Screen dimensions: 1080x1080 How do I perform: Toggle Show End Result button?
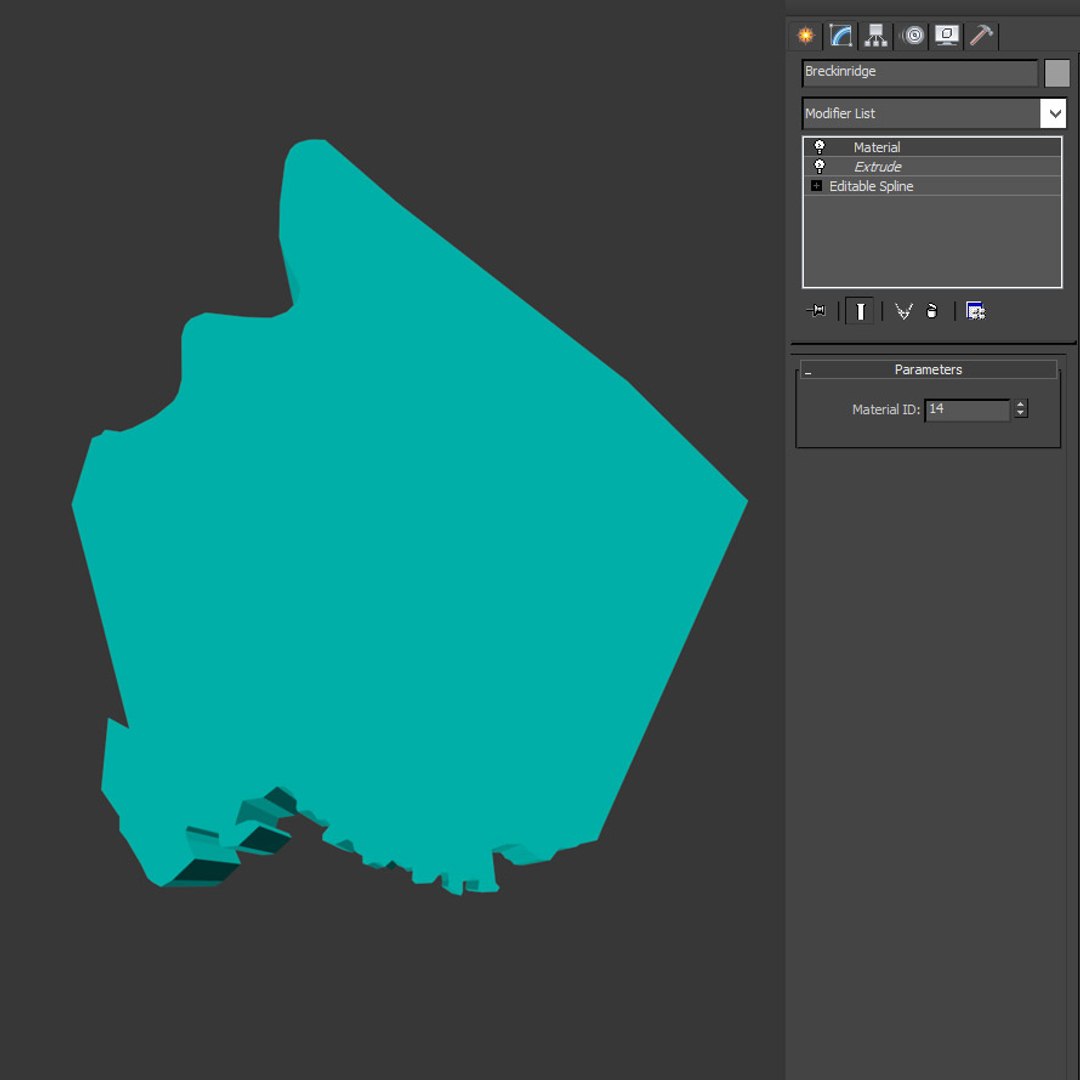(860, 311)
